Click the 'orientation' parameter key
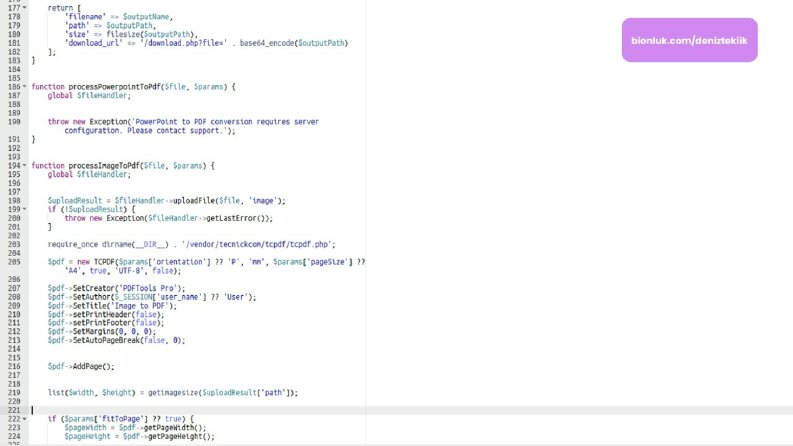This screenshot has height=446, width=793. [179, 262]
